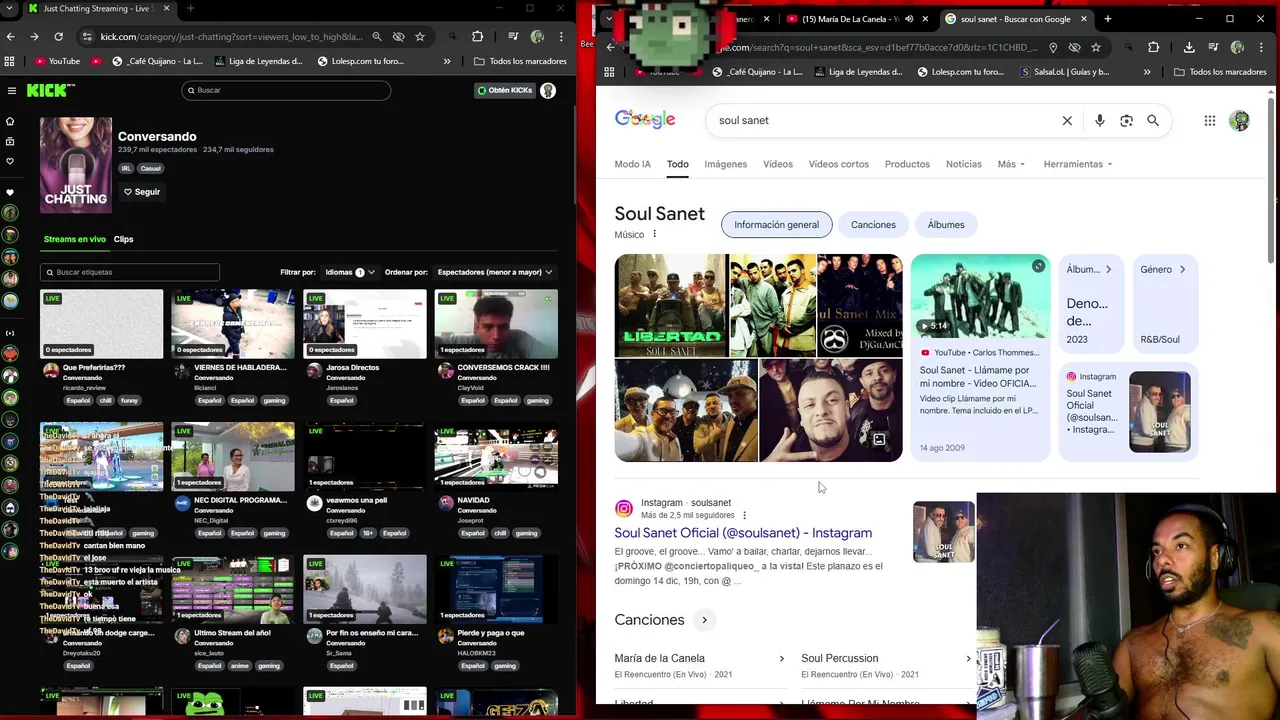Open the CONVERSEMOS CRACK stream thumbnail
The height and width of the screenshot is (720, 1280).
[x=496, y=324]
